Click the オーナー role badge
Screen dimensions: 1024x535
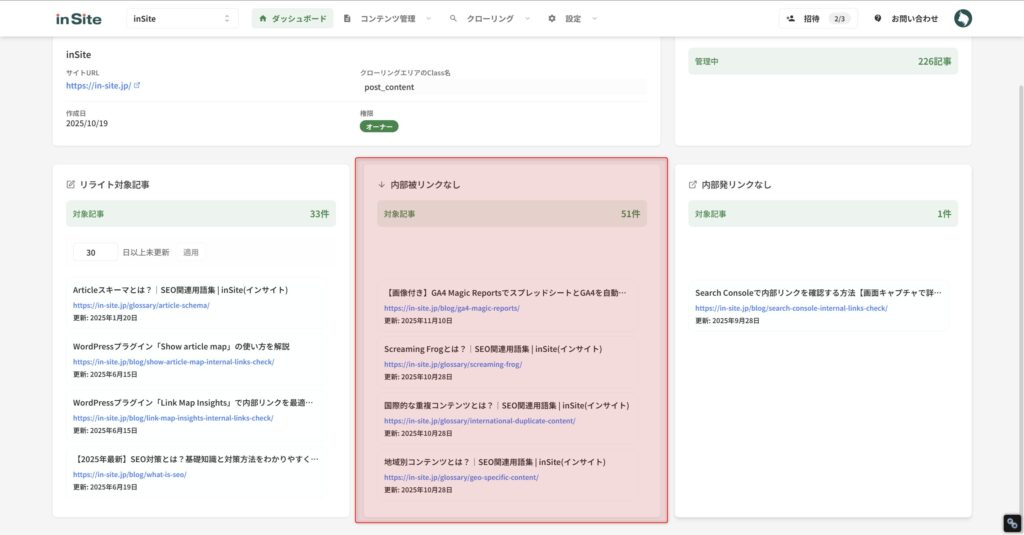coord(379,126)
